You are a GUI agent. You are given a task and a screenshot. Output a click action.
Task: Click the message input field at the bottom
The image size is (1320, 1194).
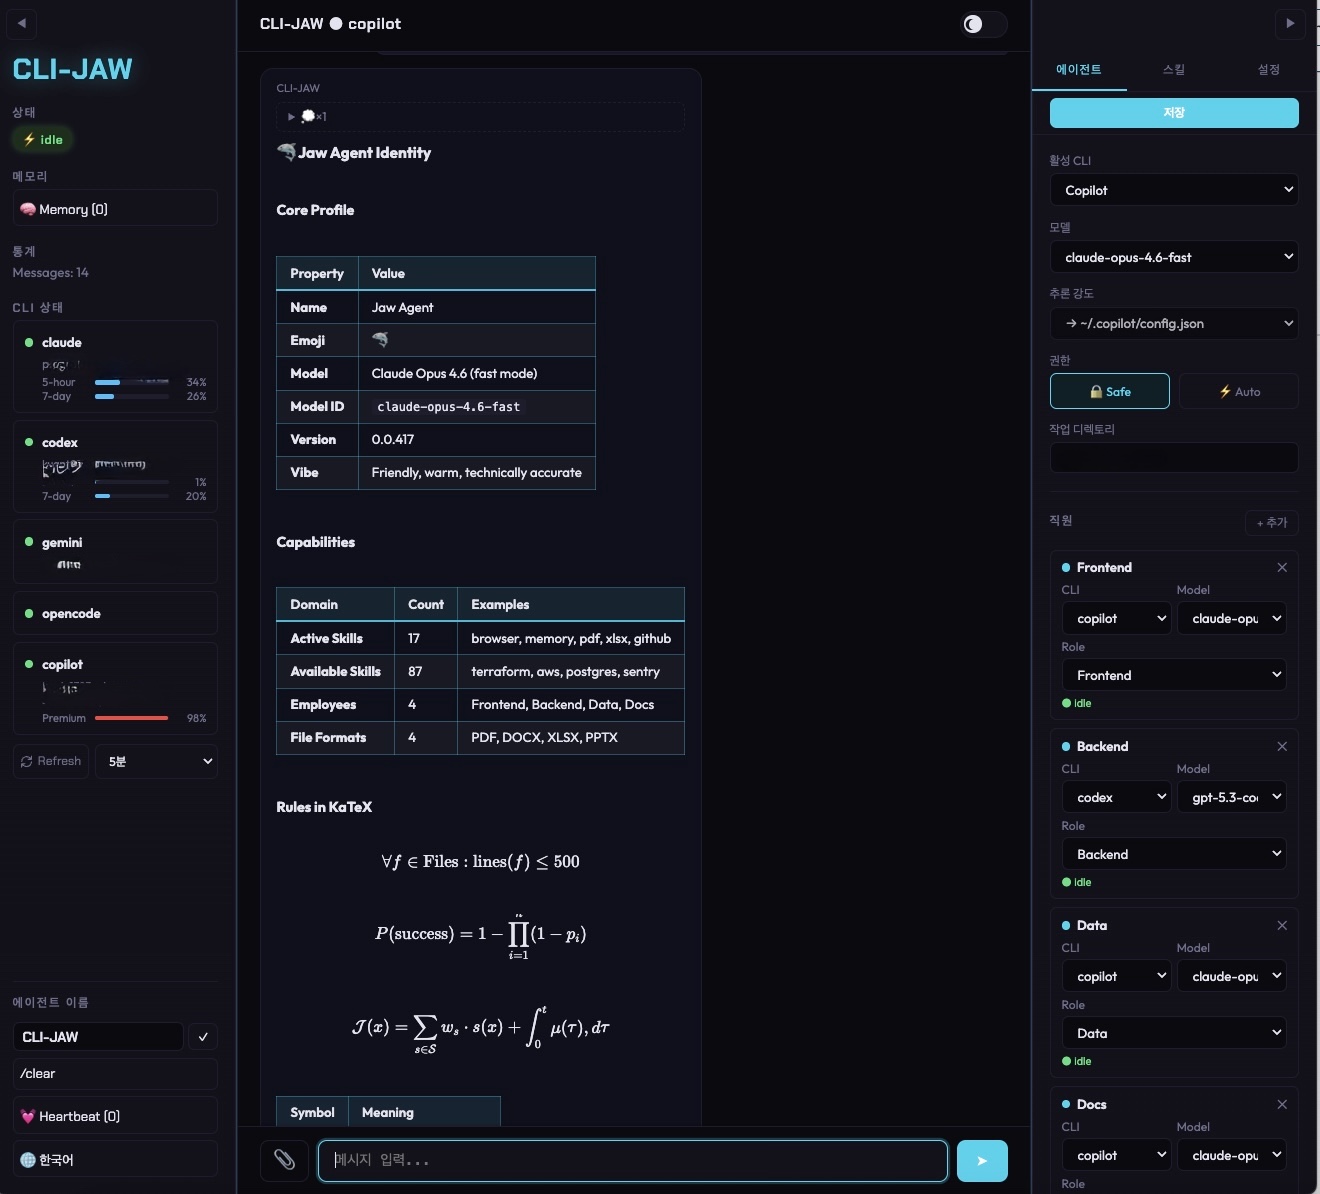pyautogui.click(x=632, y=1161)
